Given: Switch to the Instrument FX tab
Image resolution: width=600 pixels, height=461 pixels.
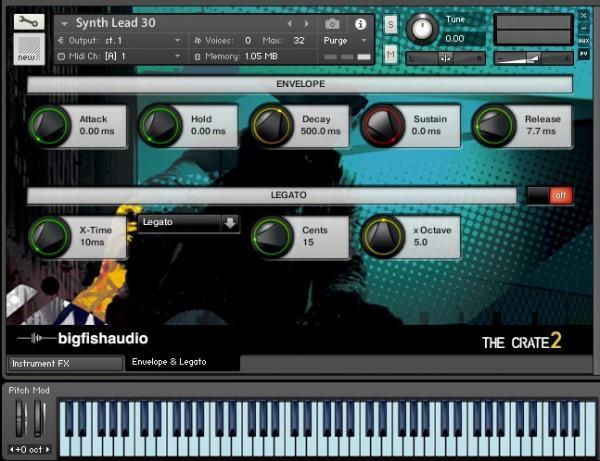Looking at the screenshot, I should [x=63, y=362].
